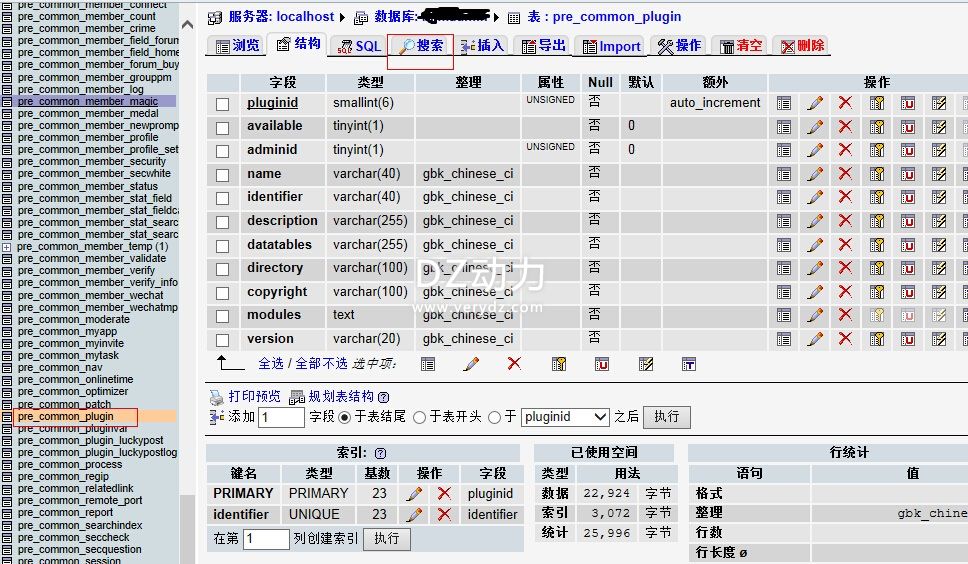Click the with-selected index icon
This screenshot has height=564, width=968.
[x=646, y=364]
